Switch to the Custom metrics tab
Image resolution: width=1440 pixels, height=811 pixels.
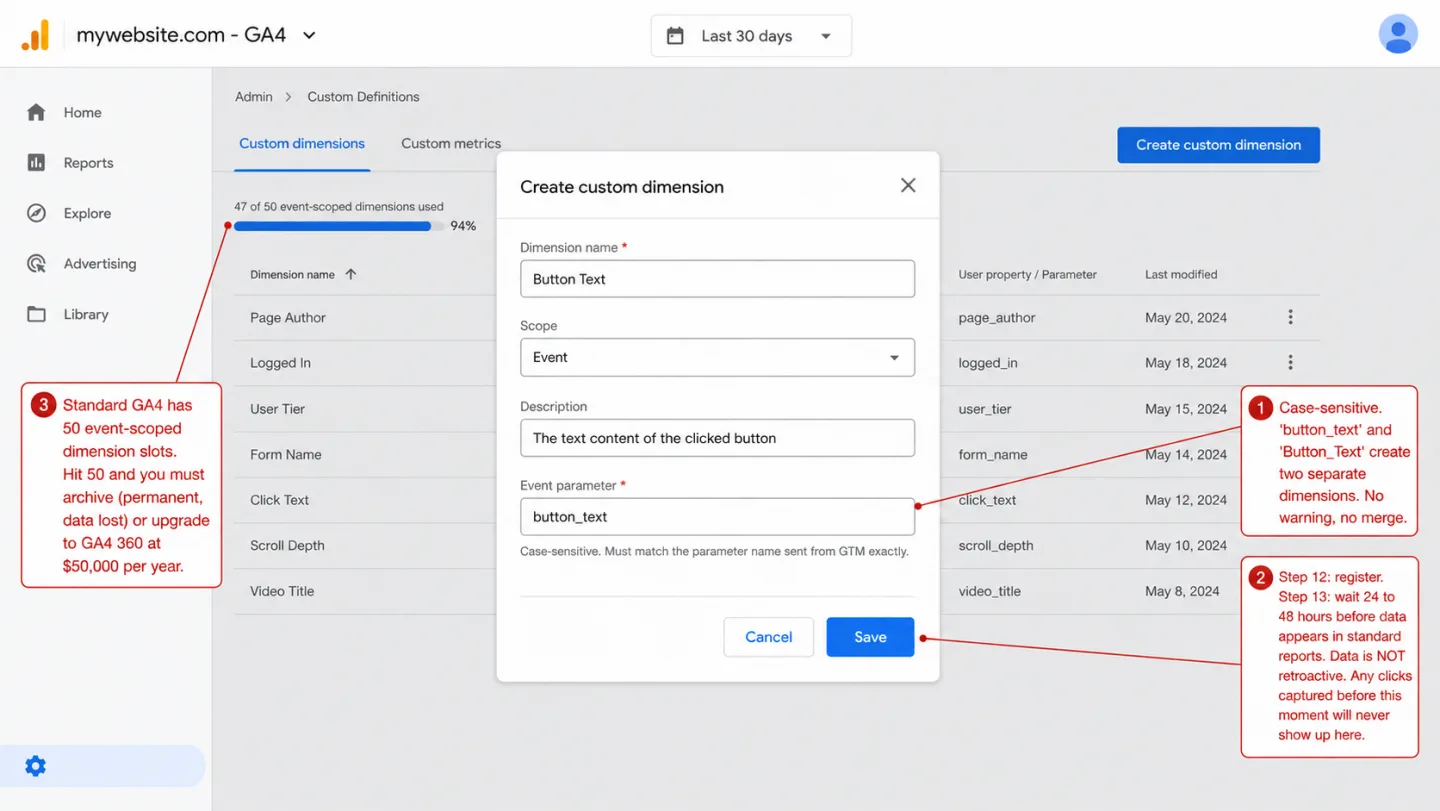pos(451,144)
